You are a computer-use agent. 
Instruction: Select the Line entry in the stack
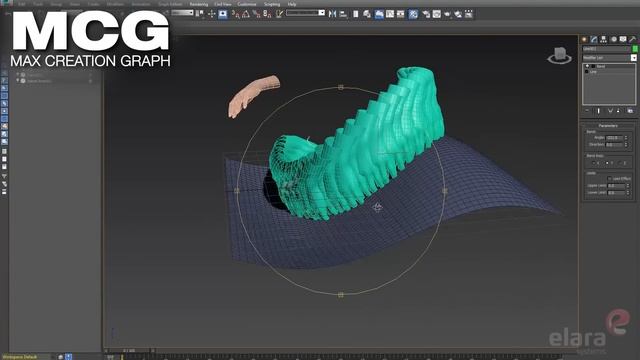tap(593, 71)
